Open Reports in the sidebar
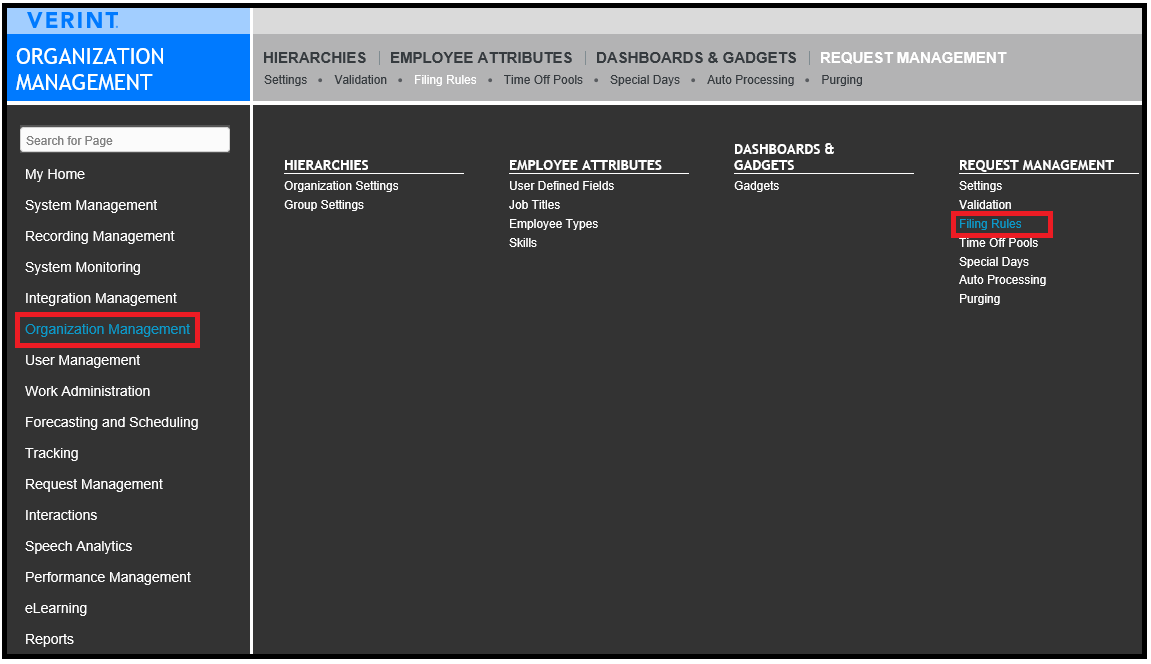This screenshot has height=664, width=1151. tap(49, 639)
